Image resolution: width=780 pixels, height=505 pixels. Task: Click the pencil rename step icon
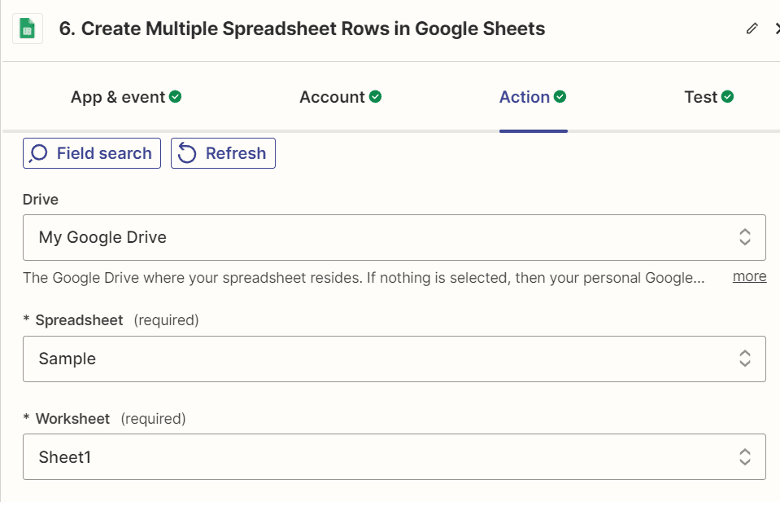[752, 29]
